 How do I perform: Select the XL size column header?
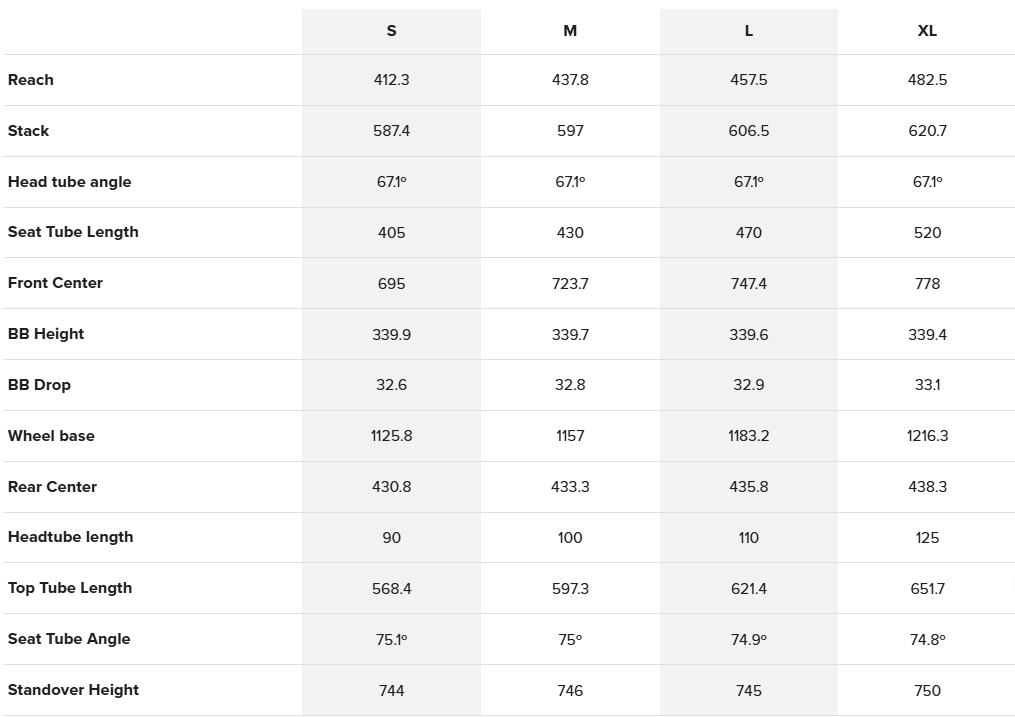point(927,31)
